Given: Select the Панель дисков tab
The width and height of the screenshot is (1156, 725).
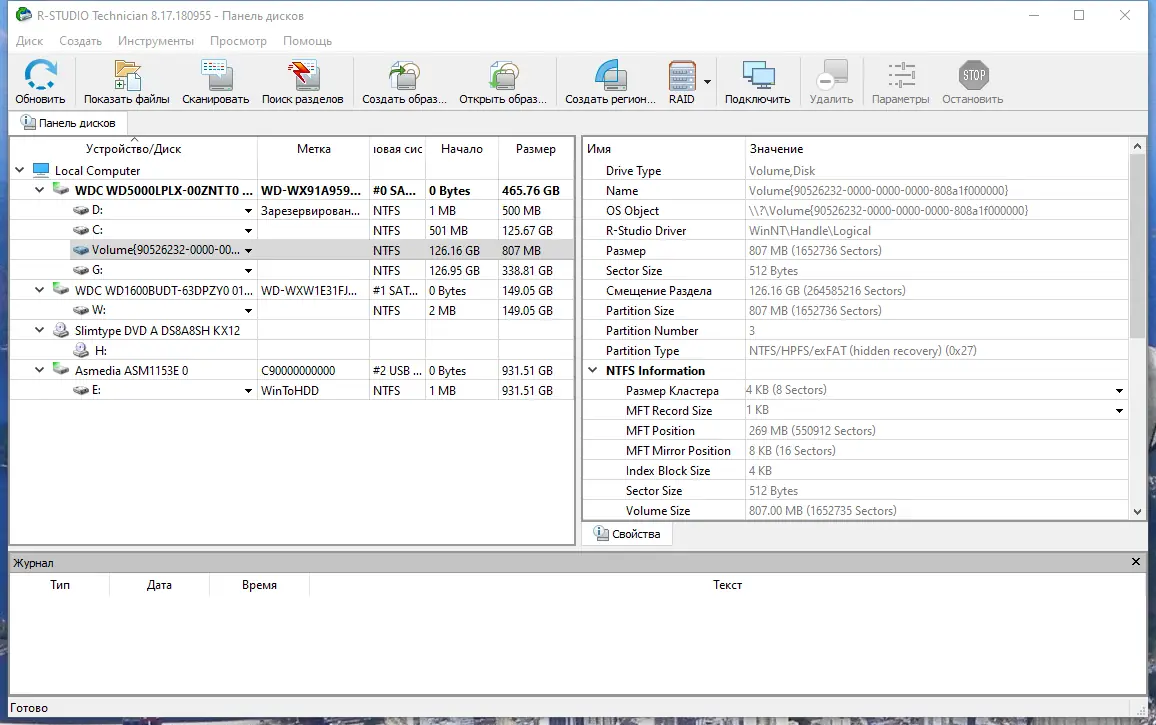Looking at the screenshot, I should point(68,123).
